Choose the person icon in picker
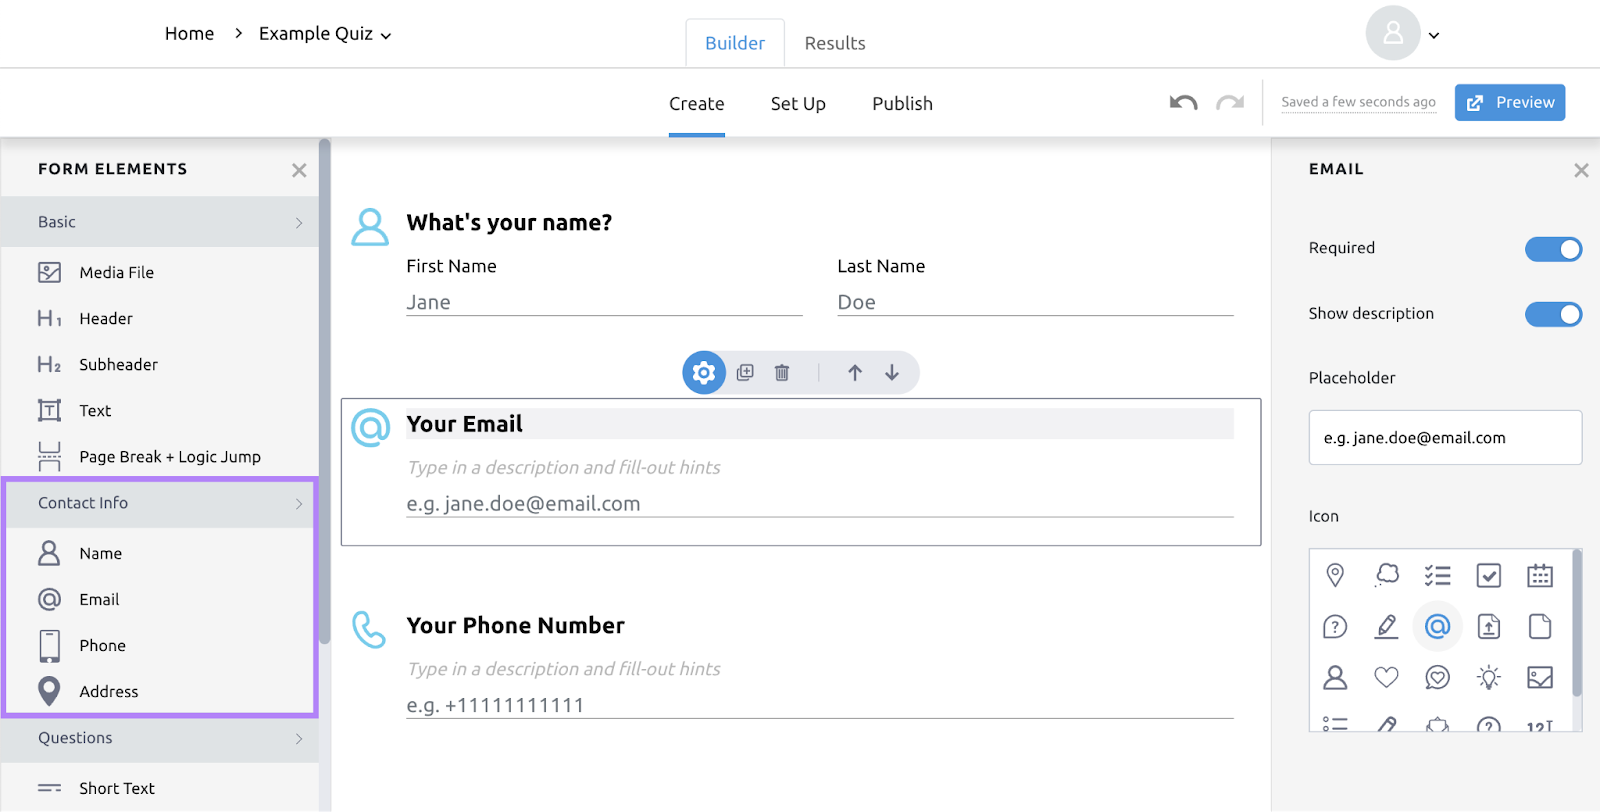This screenshot has height=812, width=1600. point(1335,678)
